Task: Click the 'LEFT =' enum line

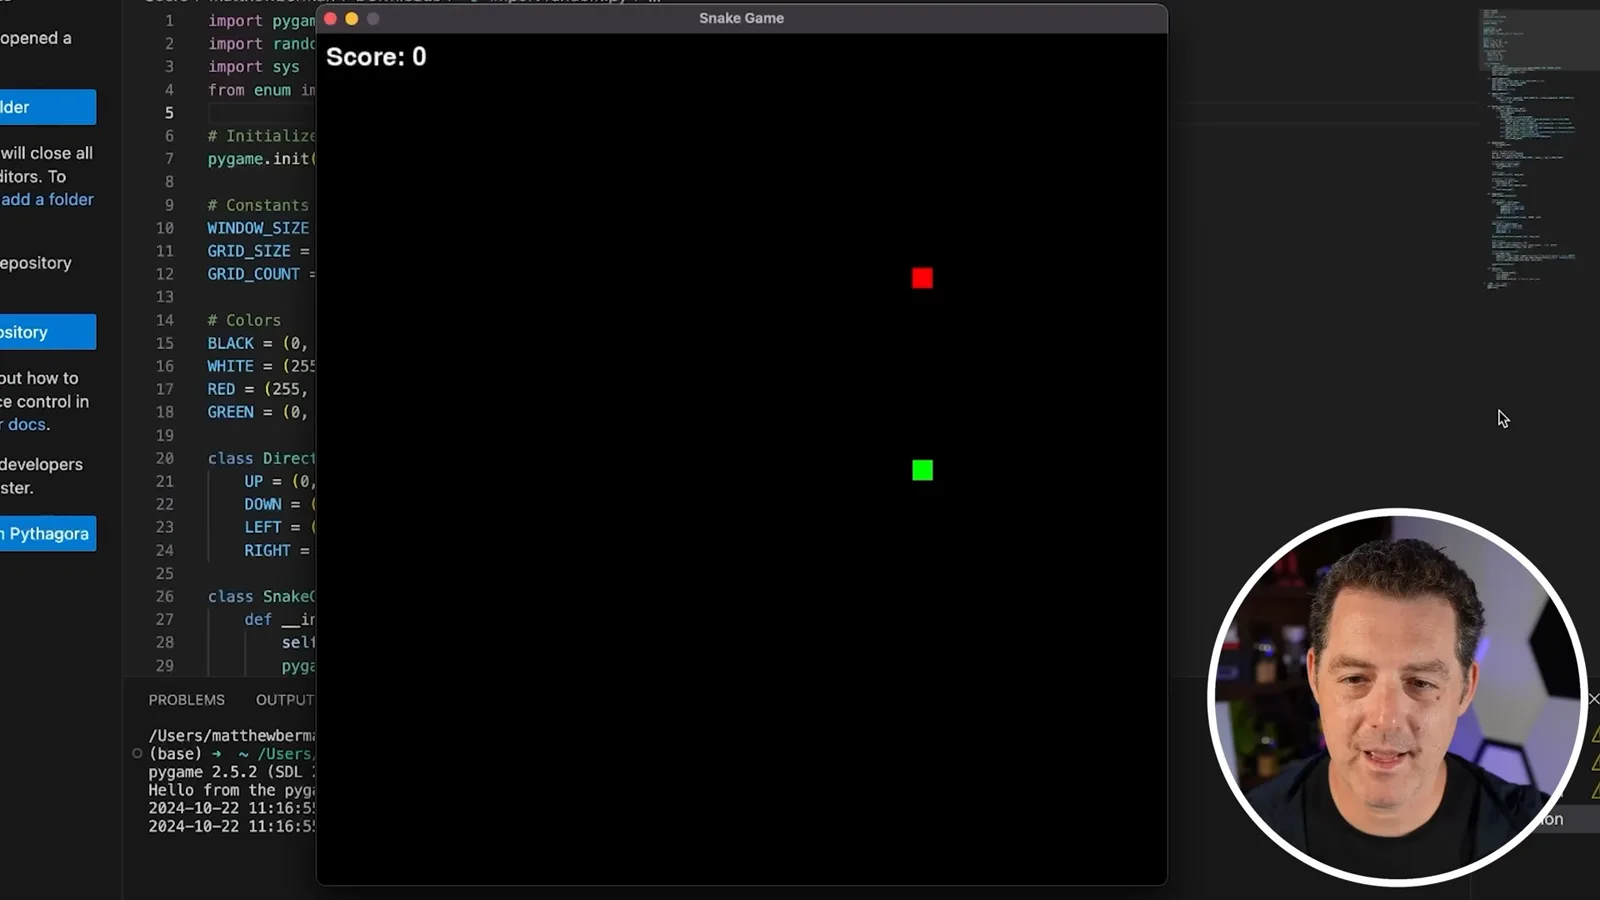Action: tap(279, 527)
